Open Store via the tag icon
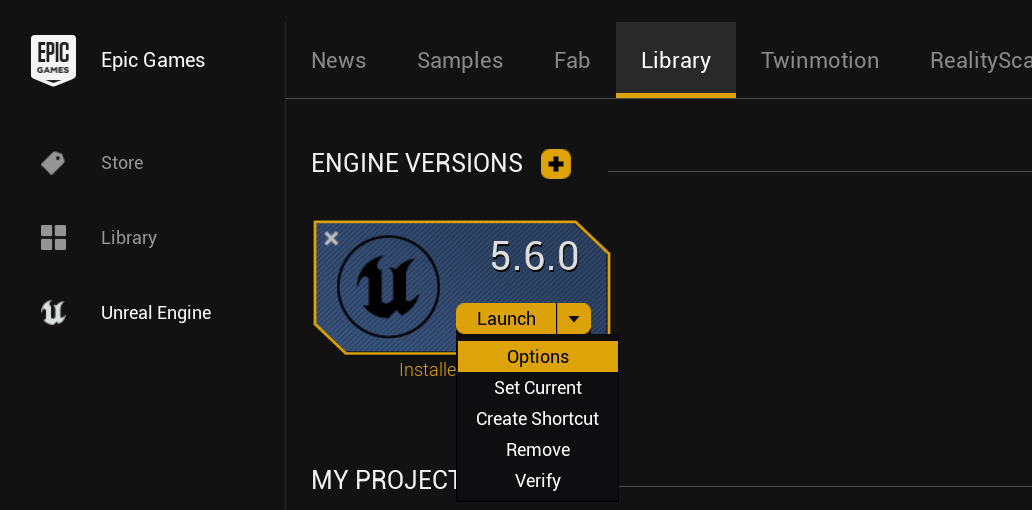Image resolution: width=1032 pixels, height=510 pixels. coord(53,163)
